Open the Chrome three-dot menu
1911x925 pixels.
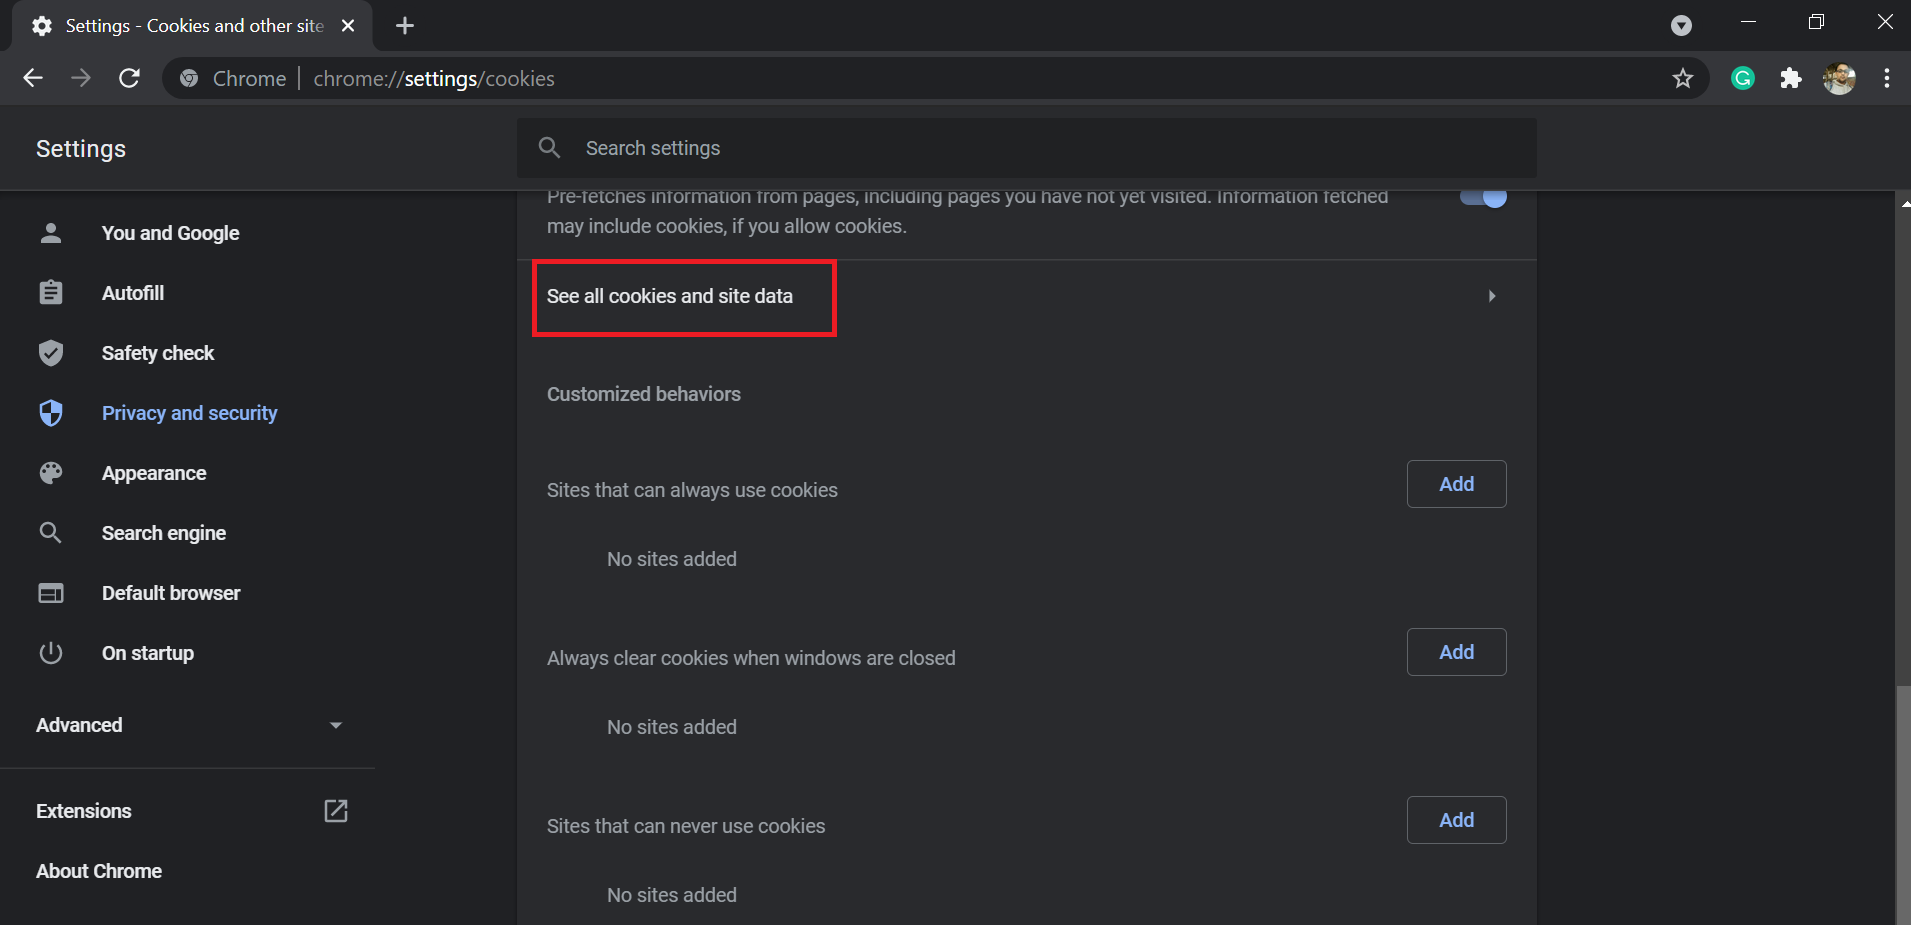[1888, 78]
